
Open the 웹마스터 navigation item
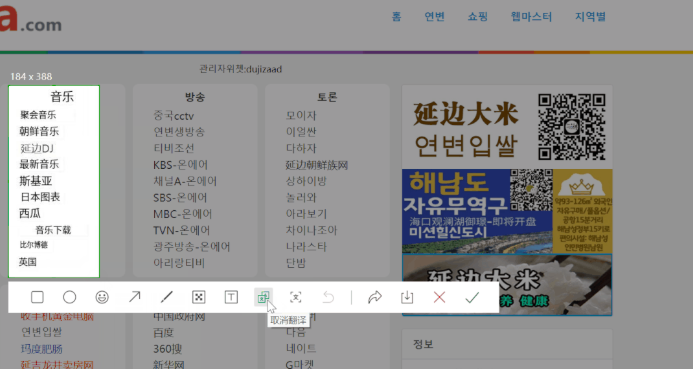coord(531,17)
